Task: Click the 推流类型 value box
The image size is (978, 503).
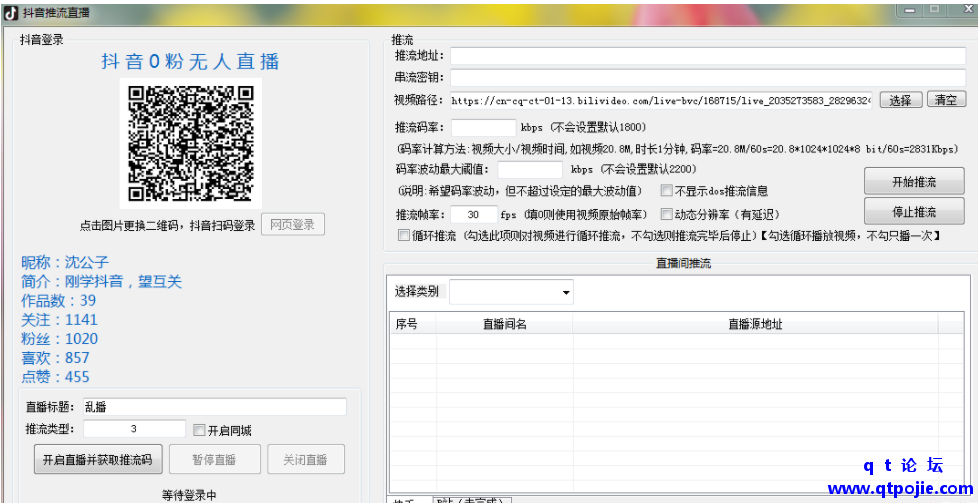Action: [x=134, y=429]
